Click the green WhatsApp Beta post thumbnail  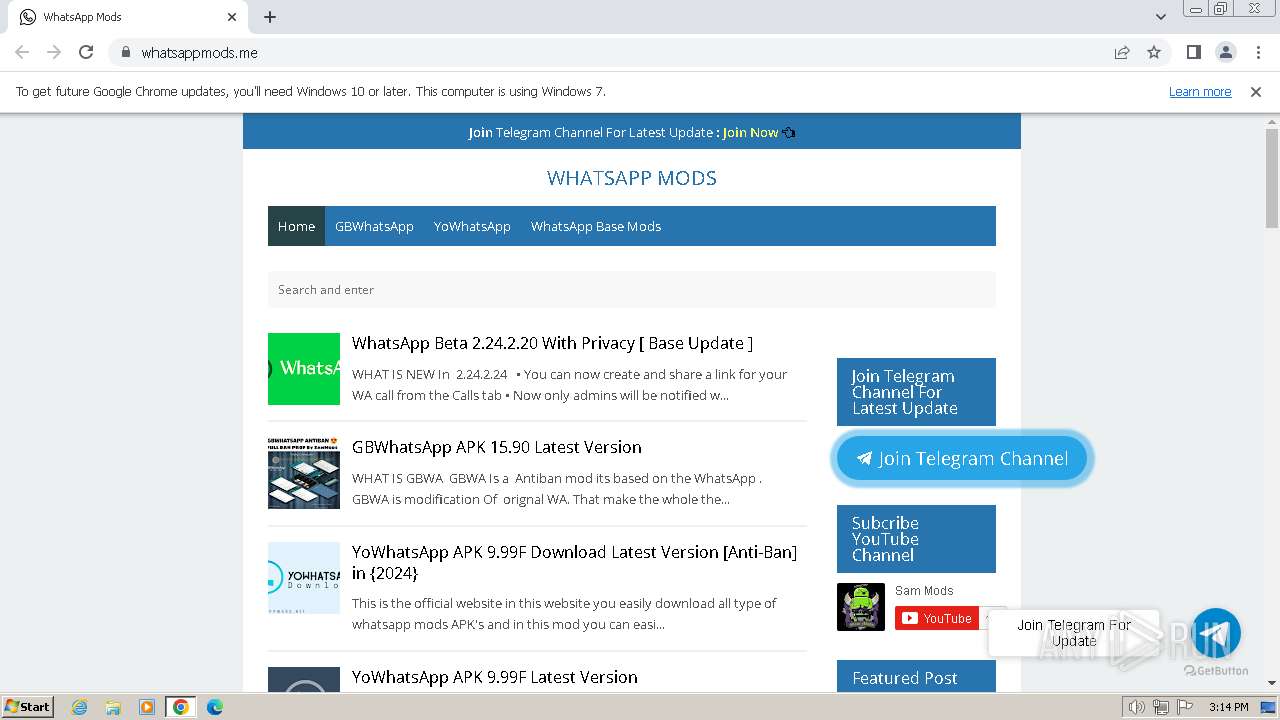(304, 369)
